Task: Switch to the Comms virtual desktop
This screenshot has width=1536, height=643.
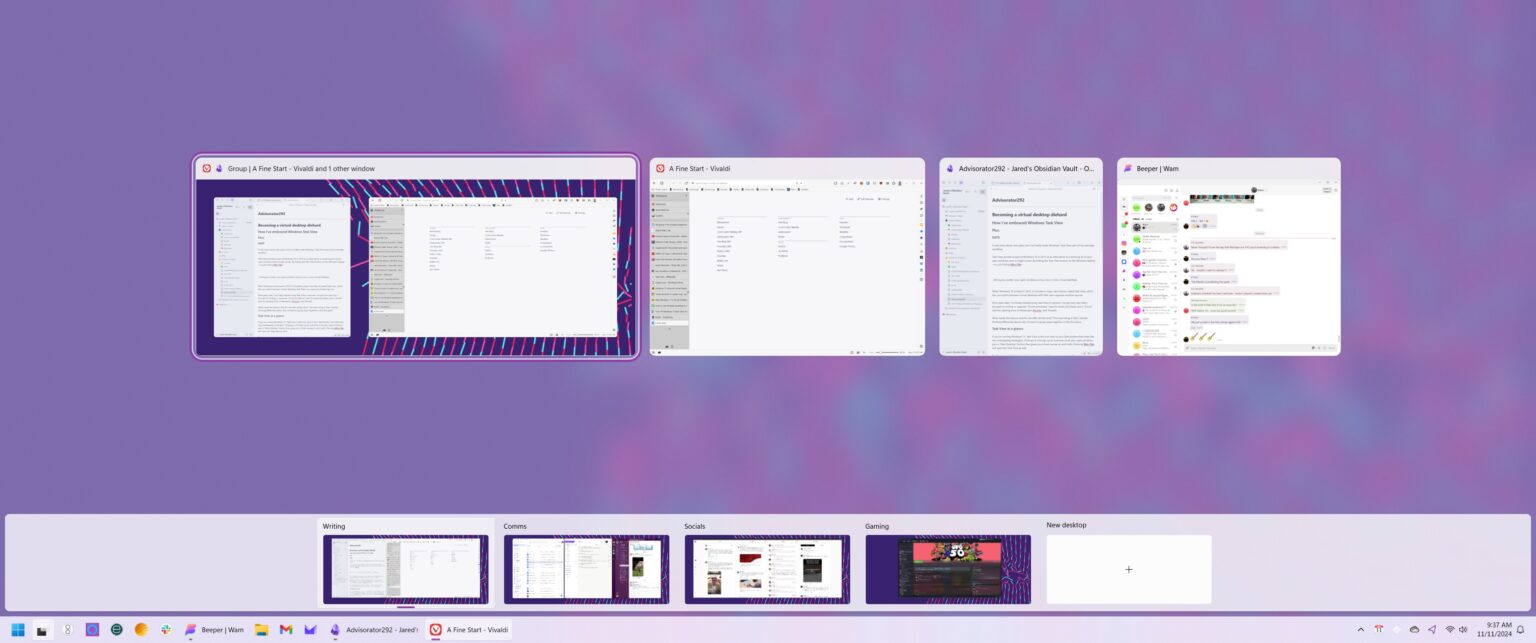Action: [585, 568]
